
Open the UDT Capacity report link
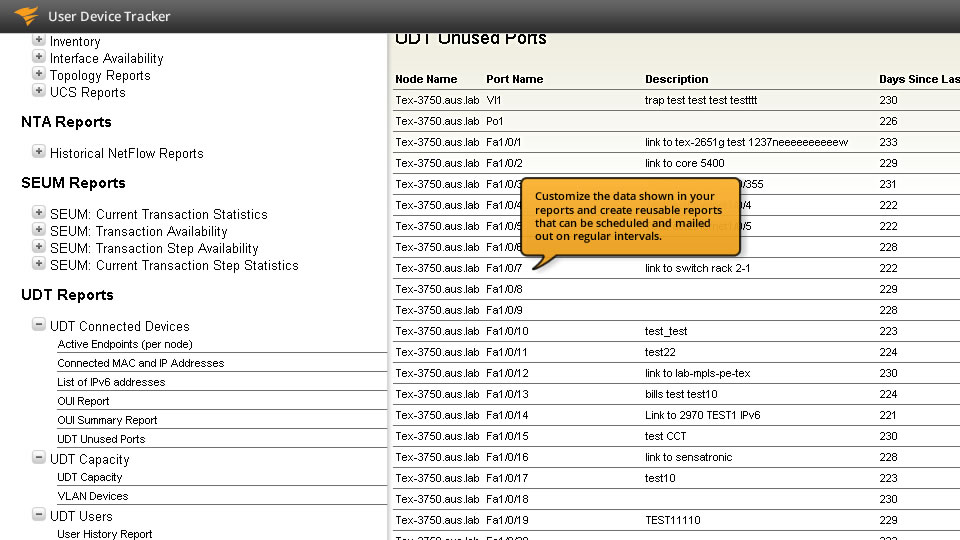tap(89, 477)
